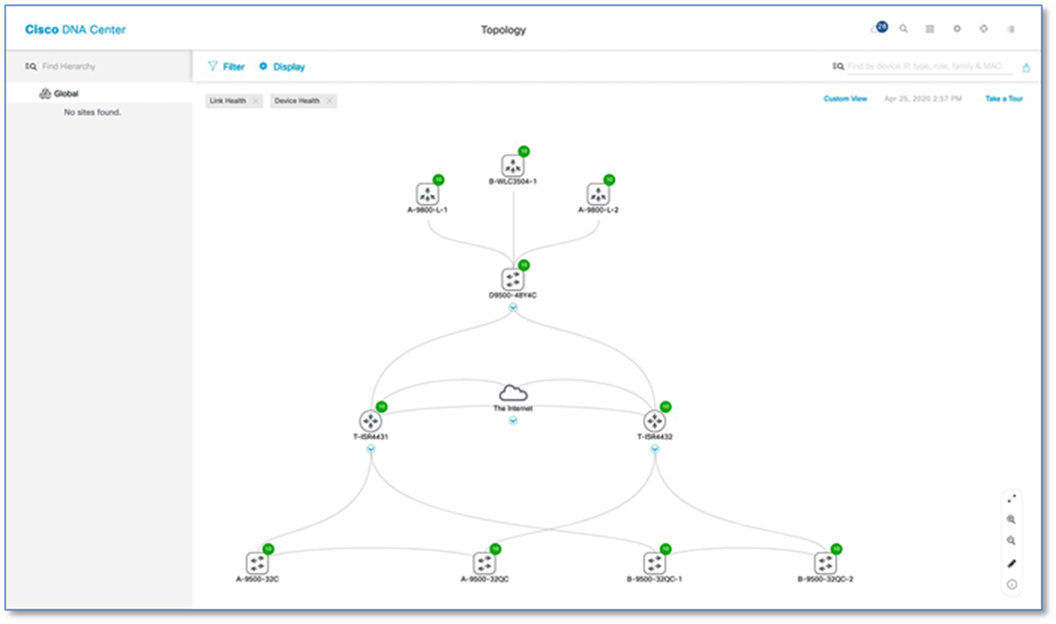
Task: Click the Topology page title
Action: pos(503,30)
